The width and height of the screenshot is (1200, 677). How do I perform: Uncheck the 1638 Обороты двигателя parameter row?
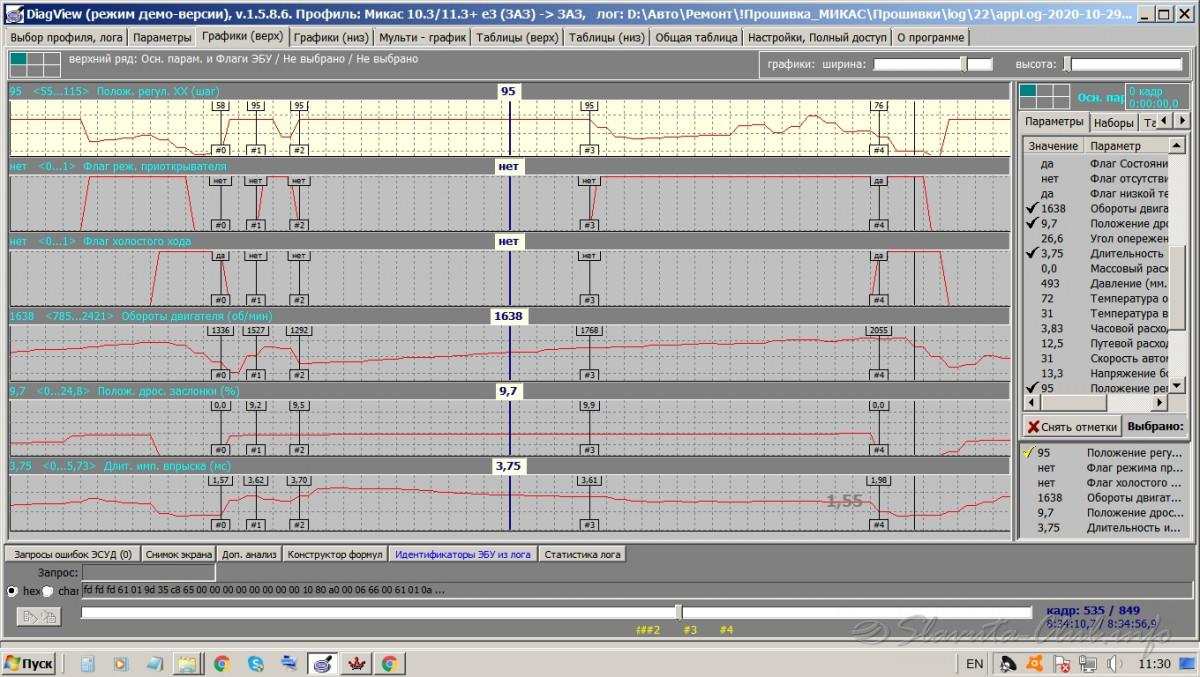click(1030, 209)
